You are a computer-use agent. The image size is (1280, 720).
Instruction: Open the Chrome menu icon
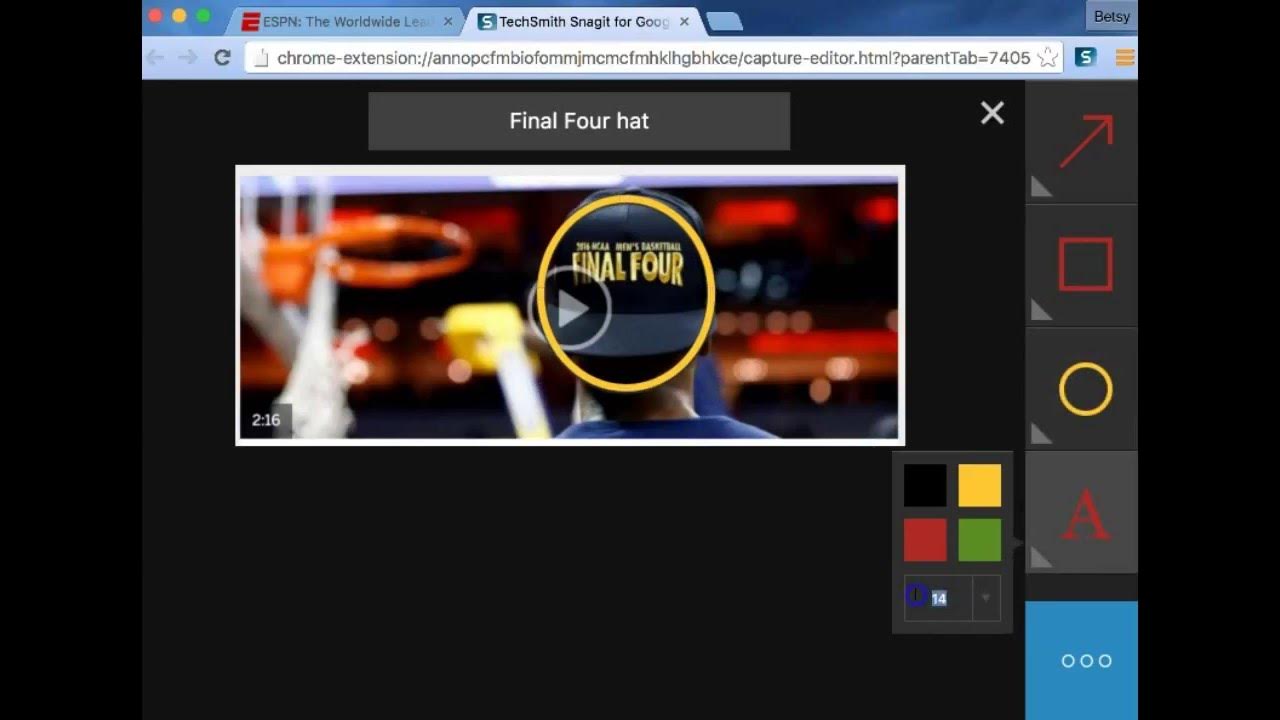(x=1125, y=58)
